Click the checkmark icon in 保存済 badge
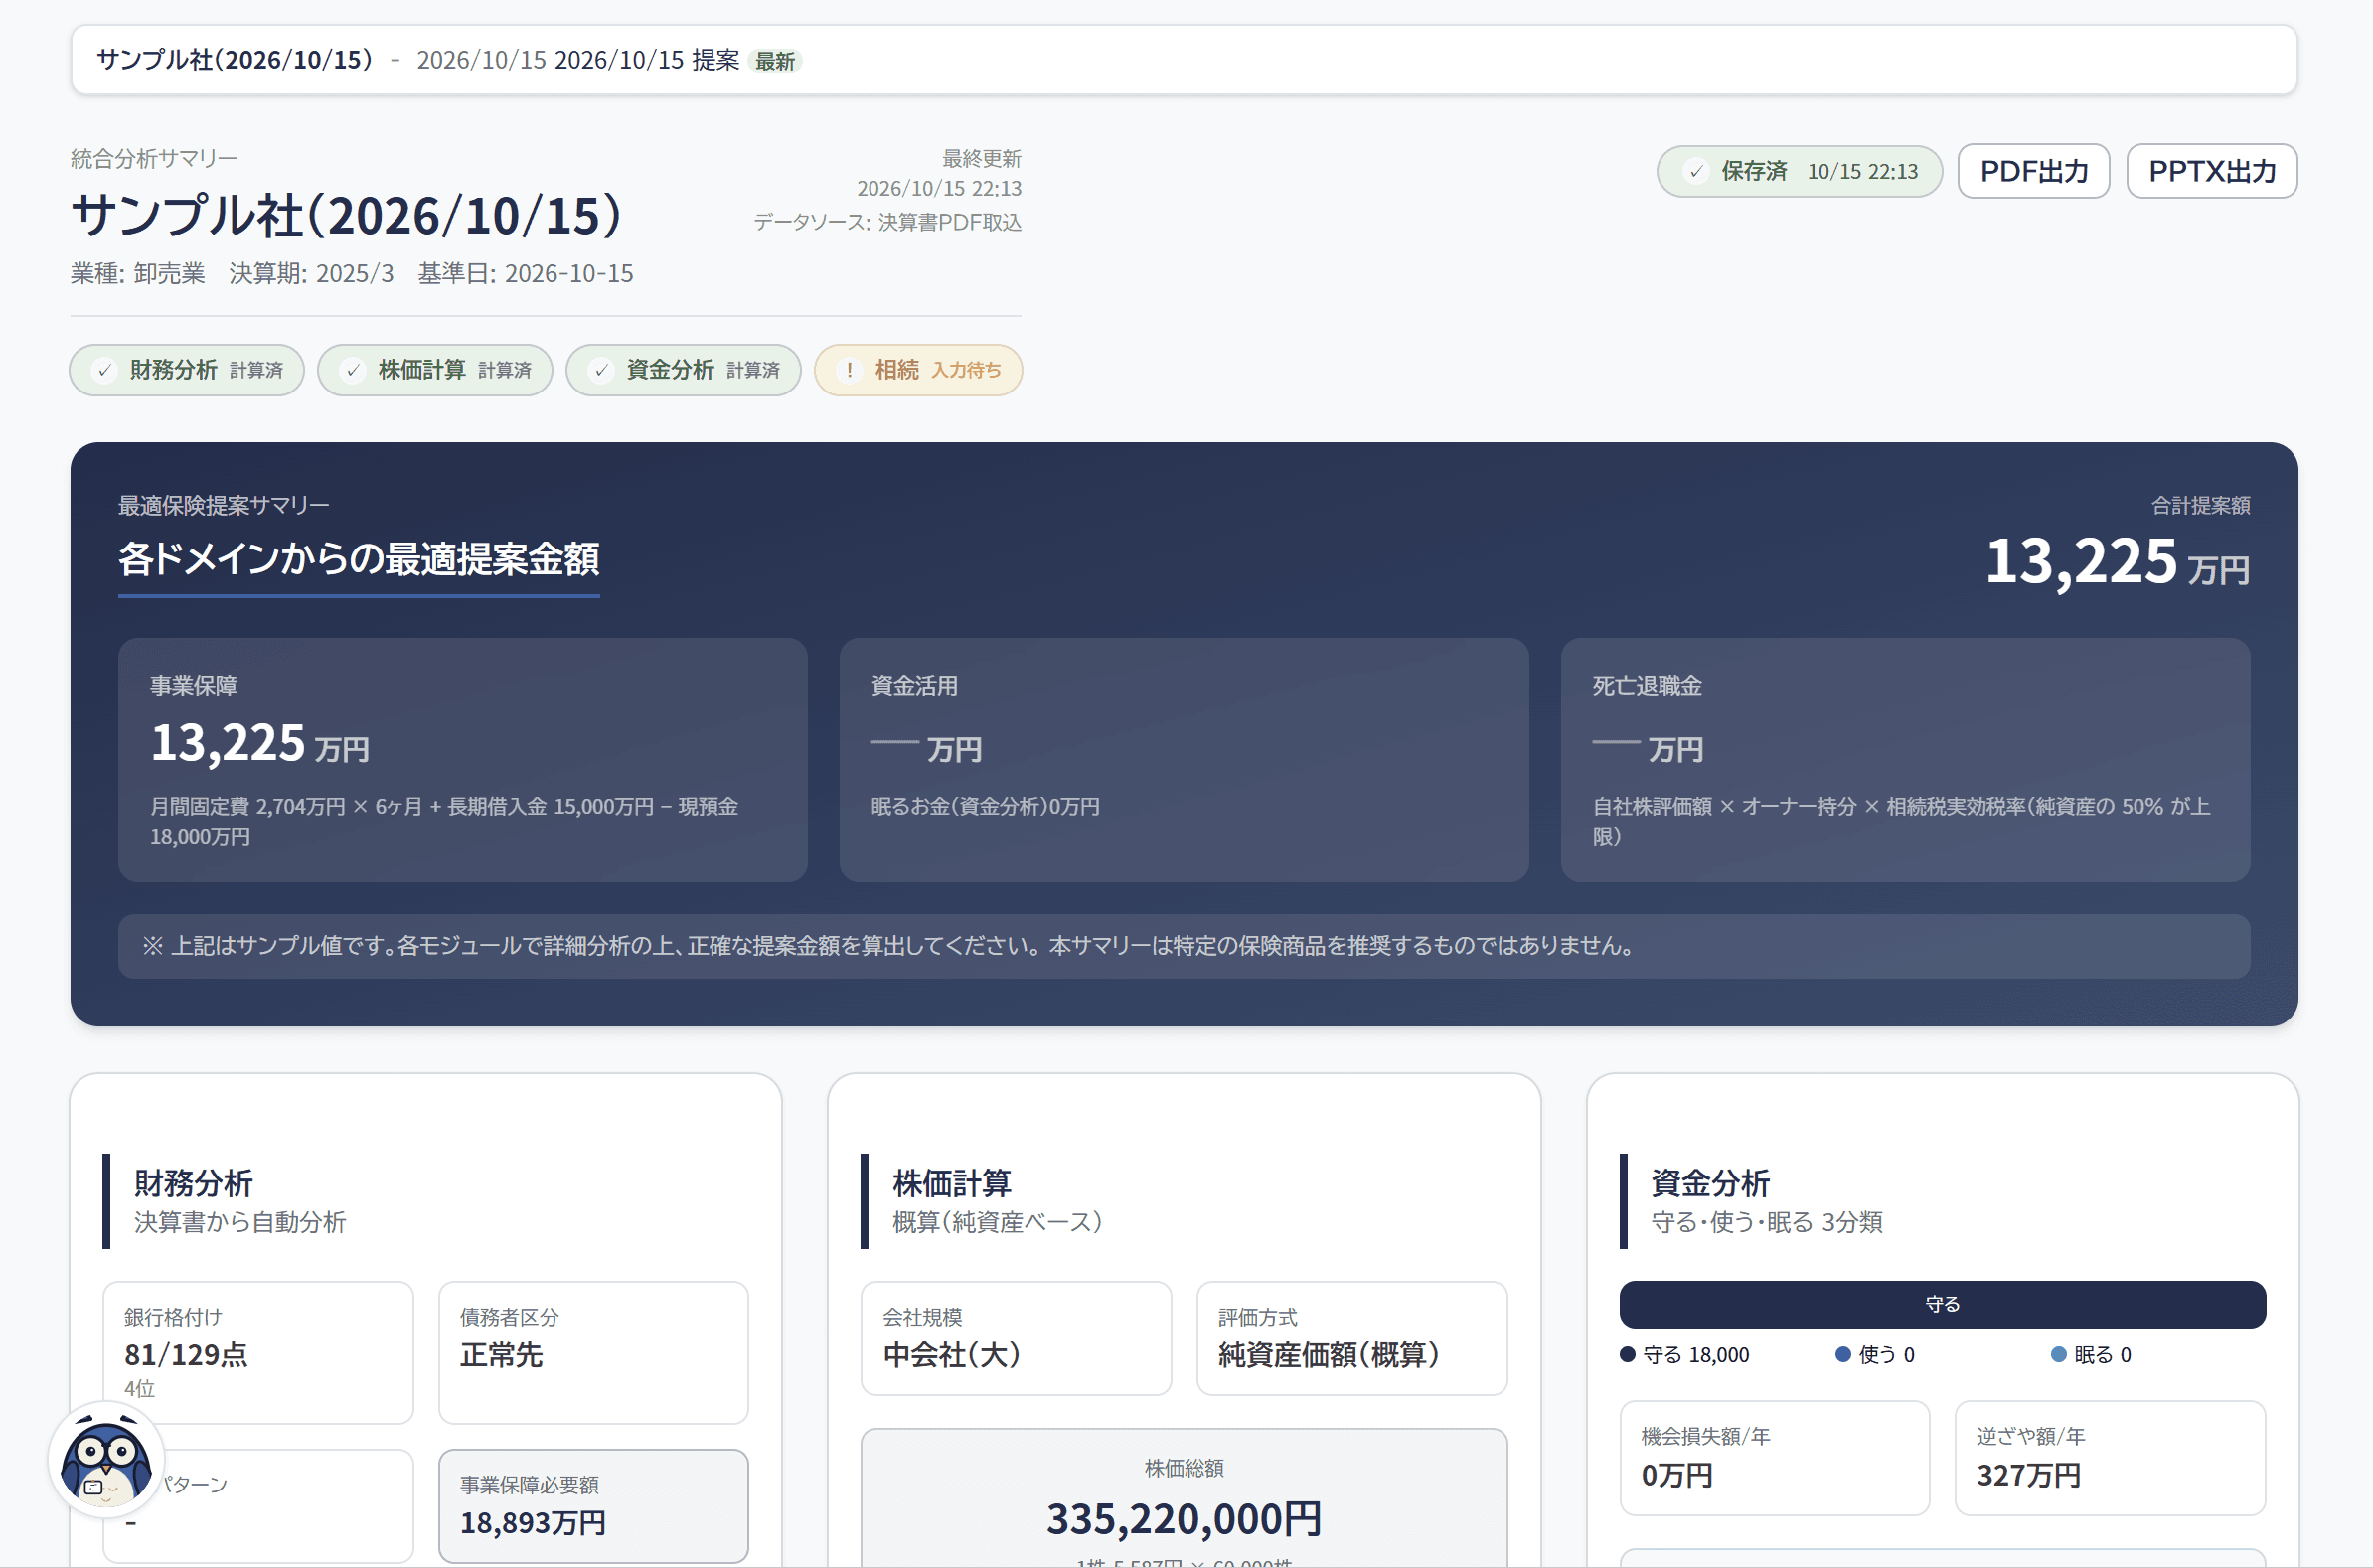 (x=1695, y=171)
